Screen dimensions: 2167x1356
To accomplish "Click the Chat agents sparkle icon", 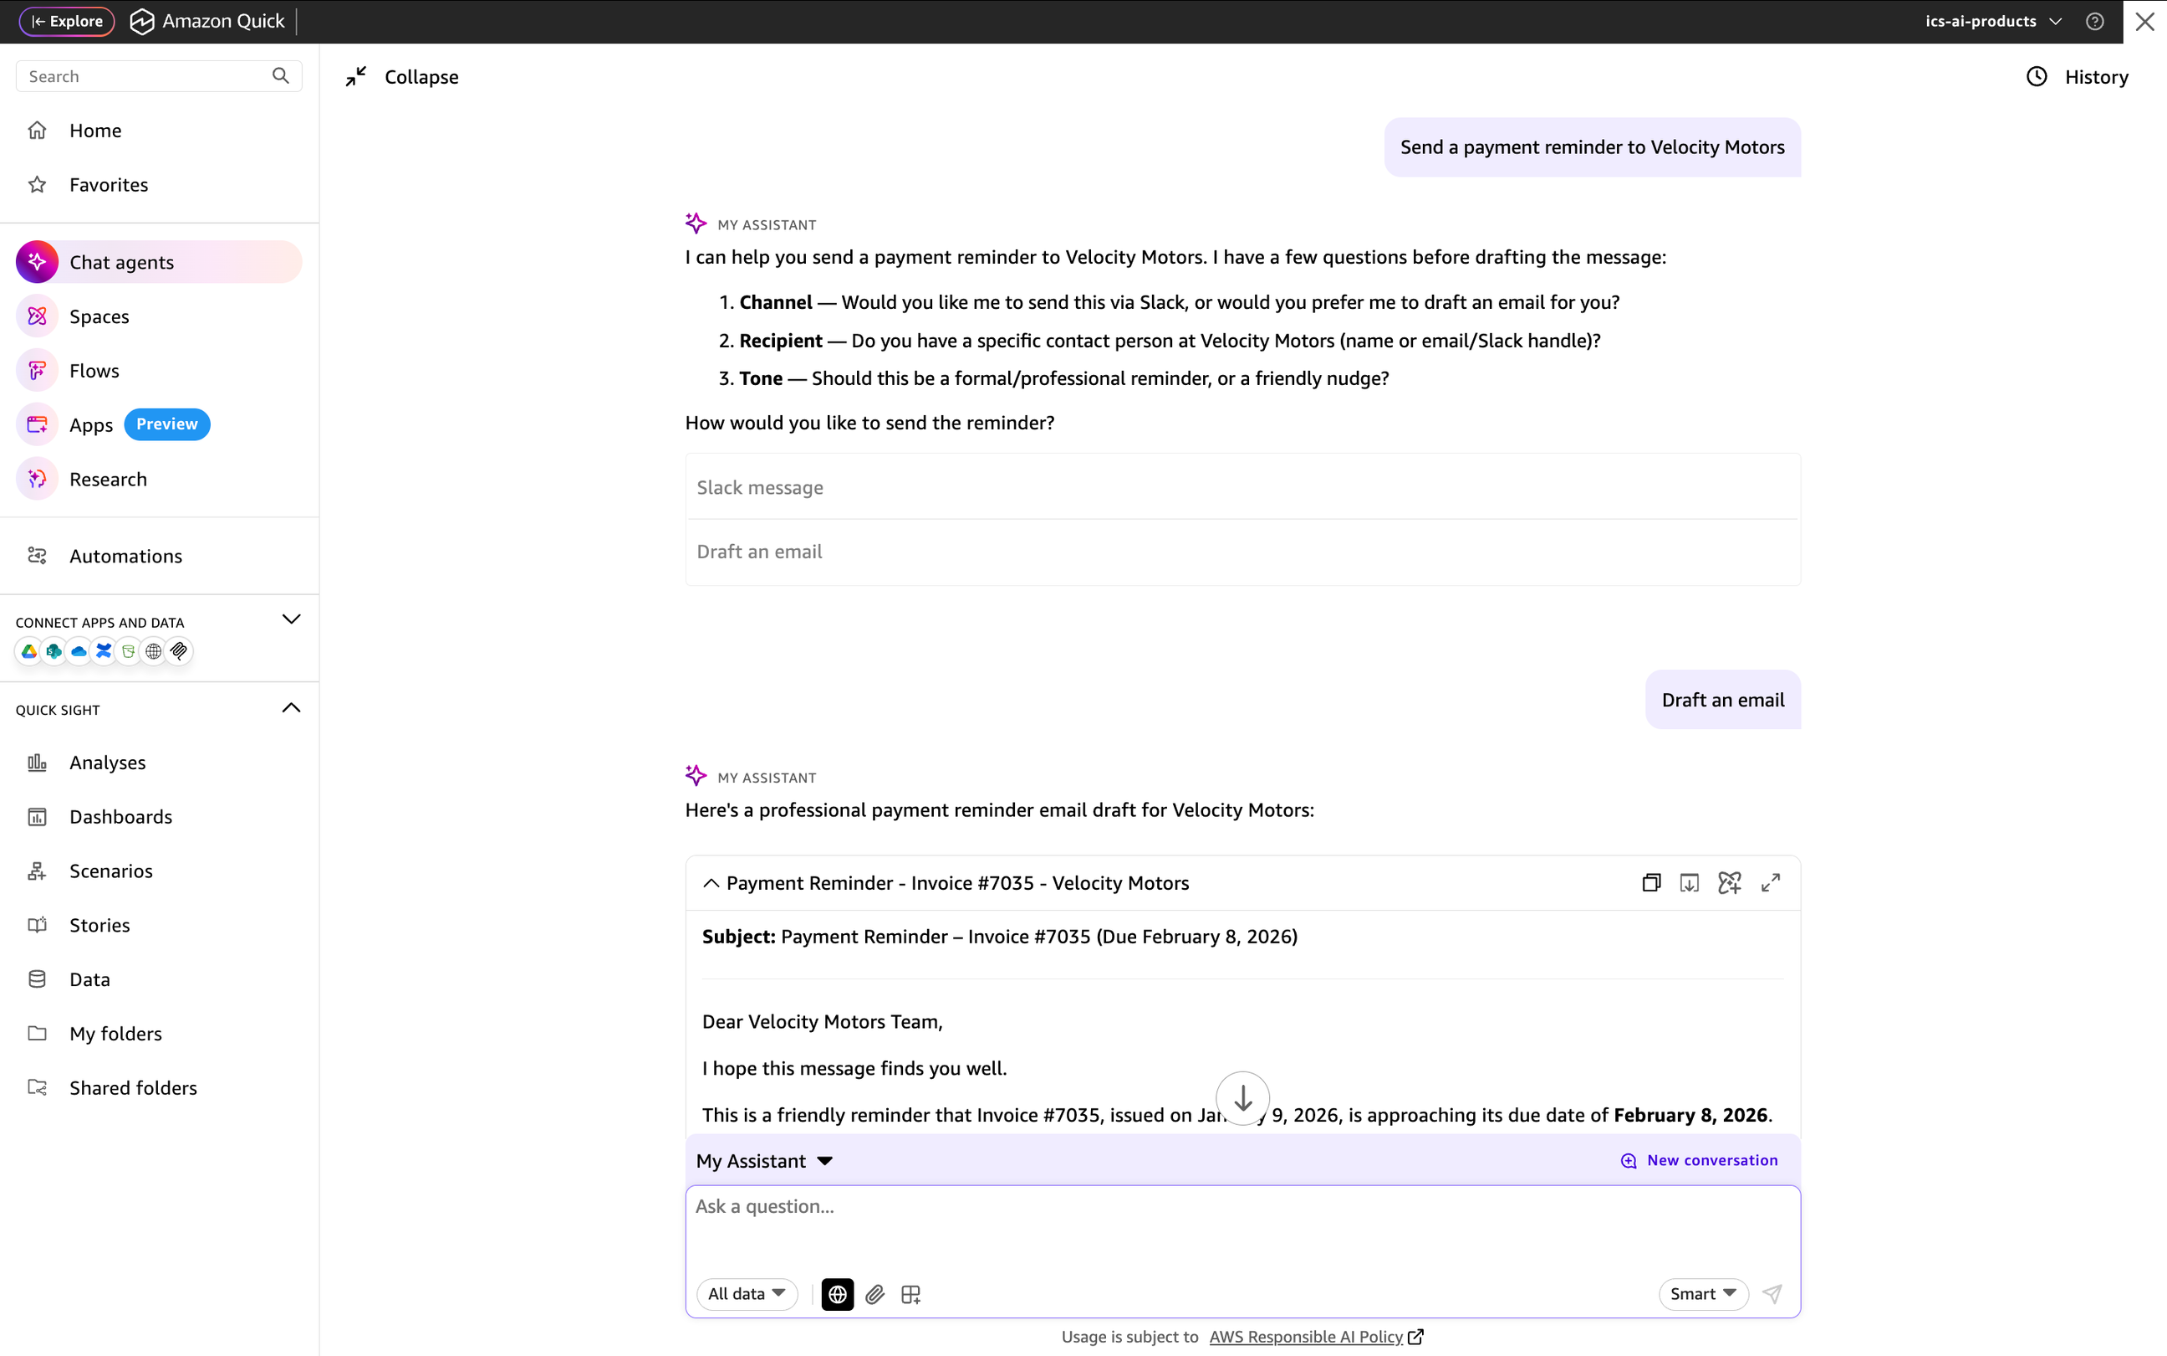I will pyautogui.click(x=37, y=262).
